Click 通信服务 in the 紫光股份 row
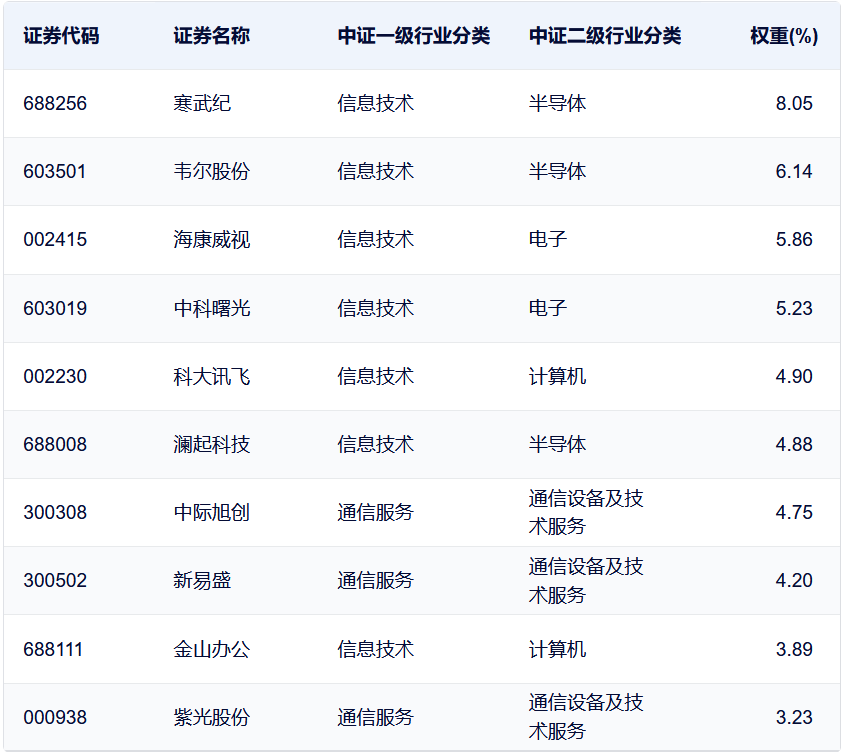The image size is (844, 754). (x=376, y=717)
